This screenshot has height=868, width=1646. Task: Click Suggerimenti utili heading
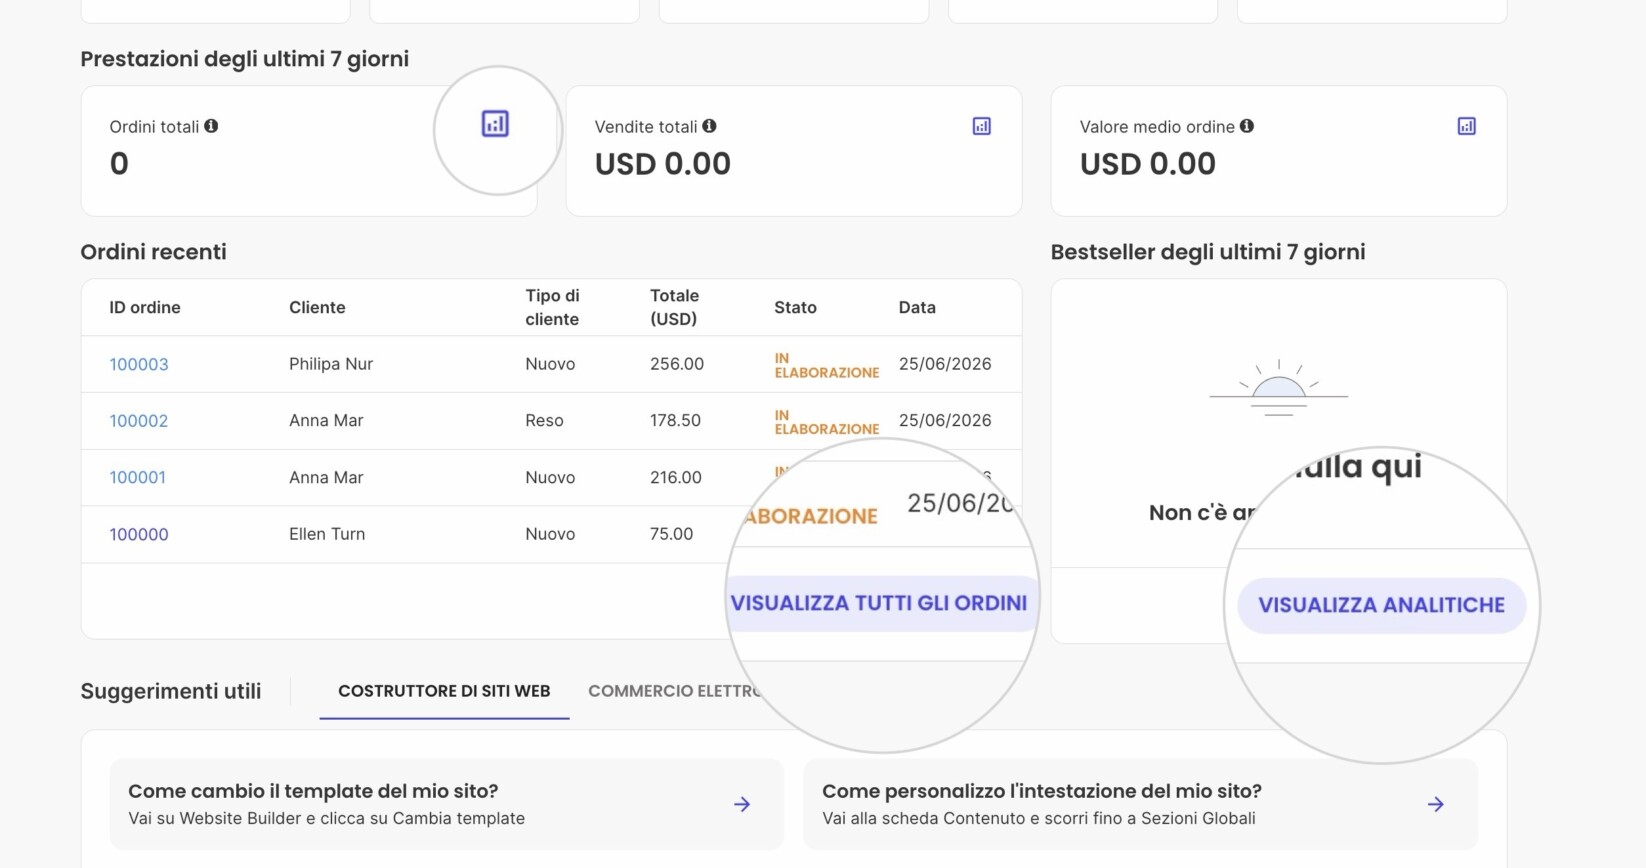click(x=171, y=691)
